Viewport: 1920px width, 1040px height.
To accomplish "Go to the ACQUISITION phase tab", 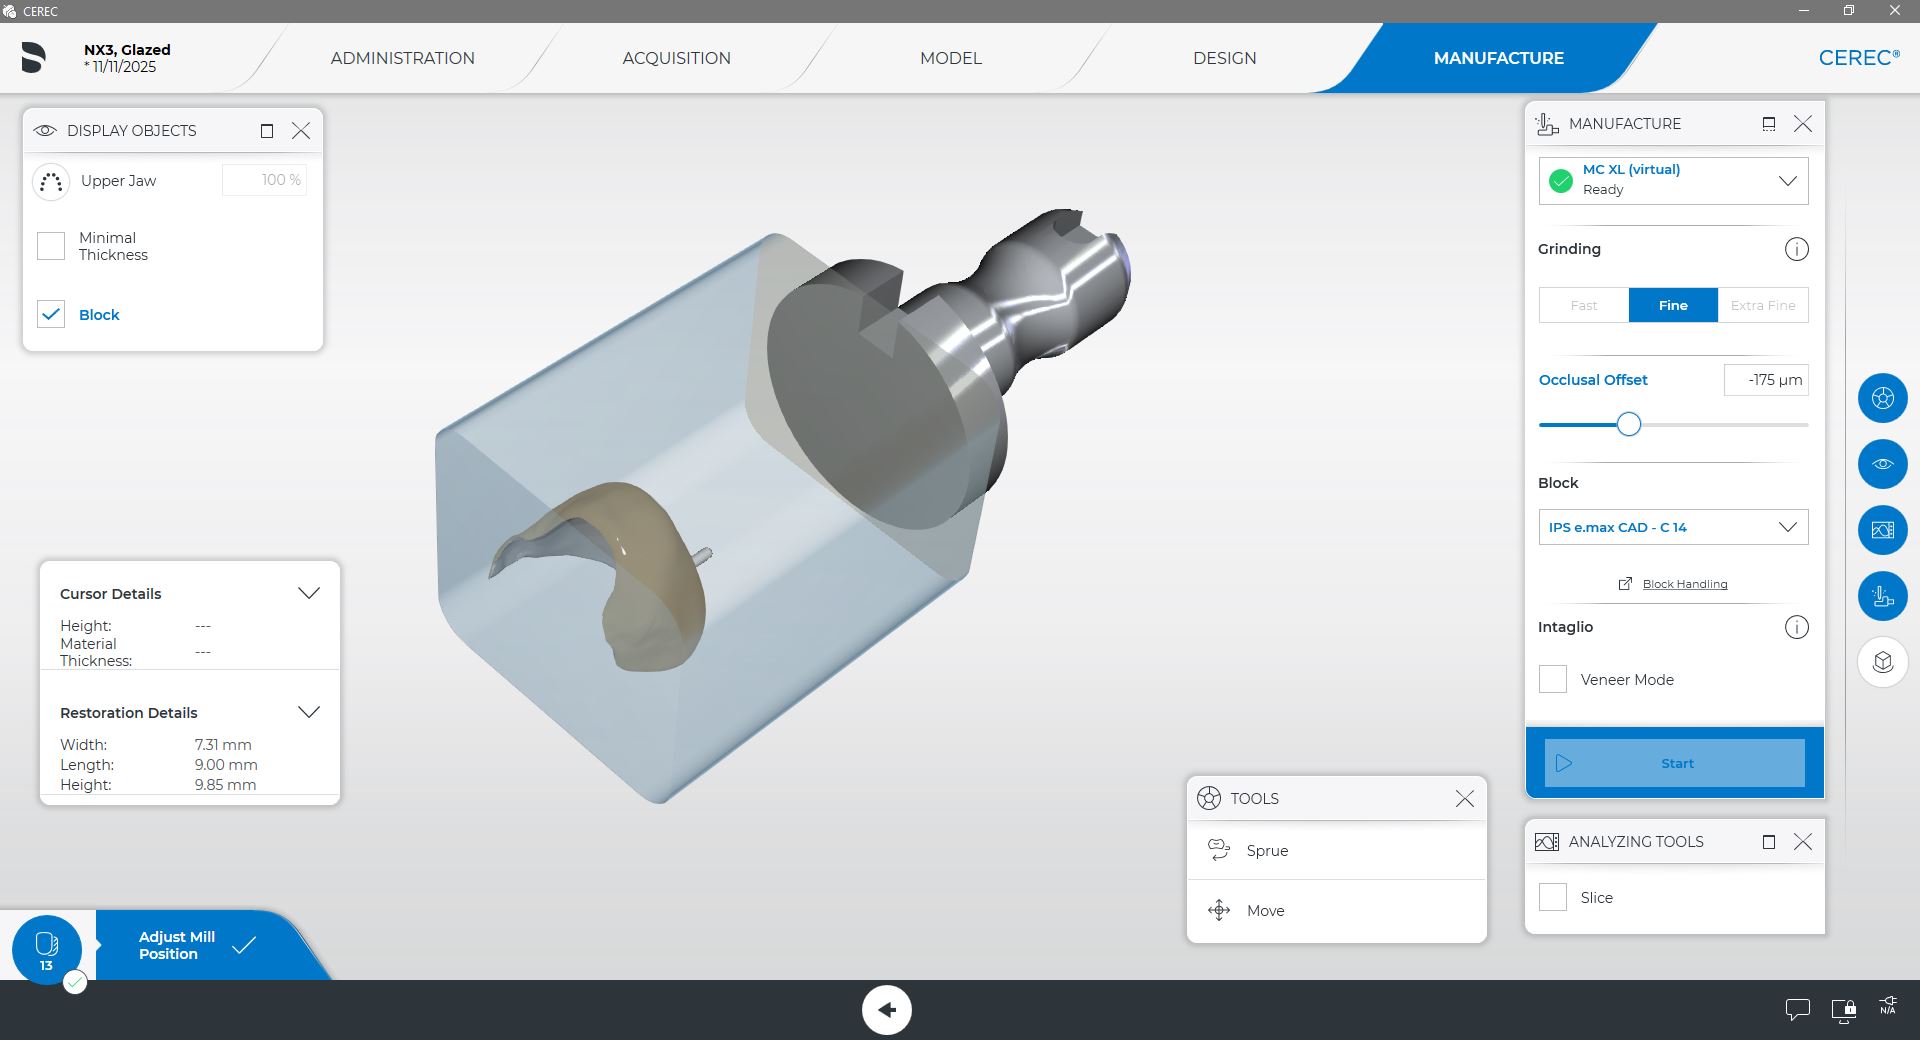I will click(x=676, y=58).
